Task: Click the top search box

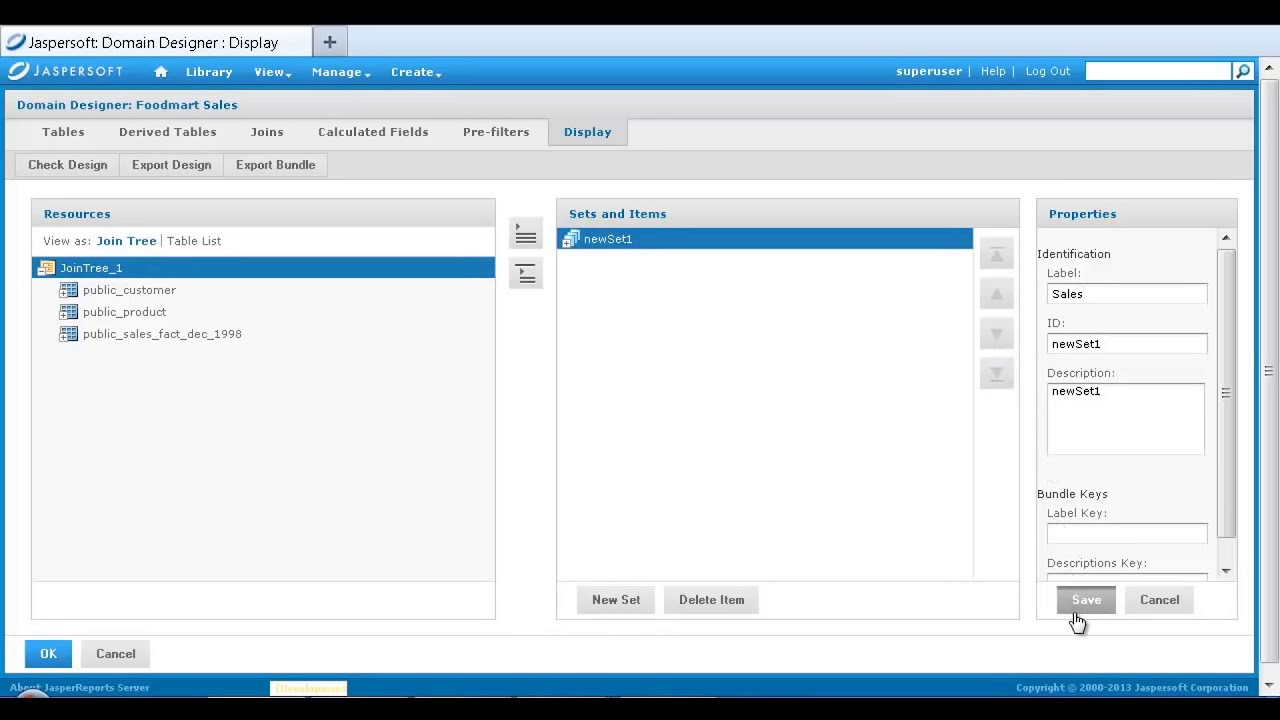Action: point(1159,71)
